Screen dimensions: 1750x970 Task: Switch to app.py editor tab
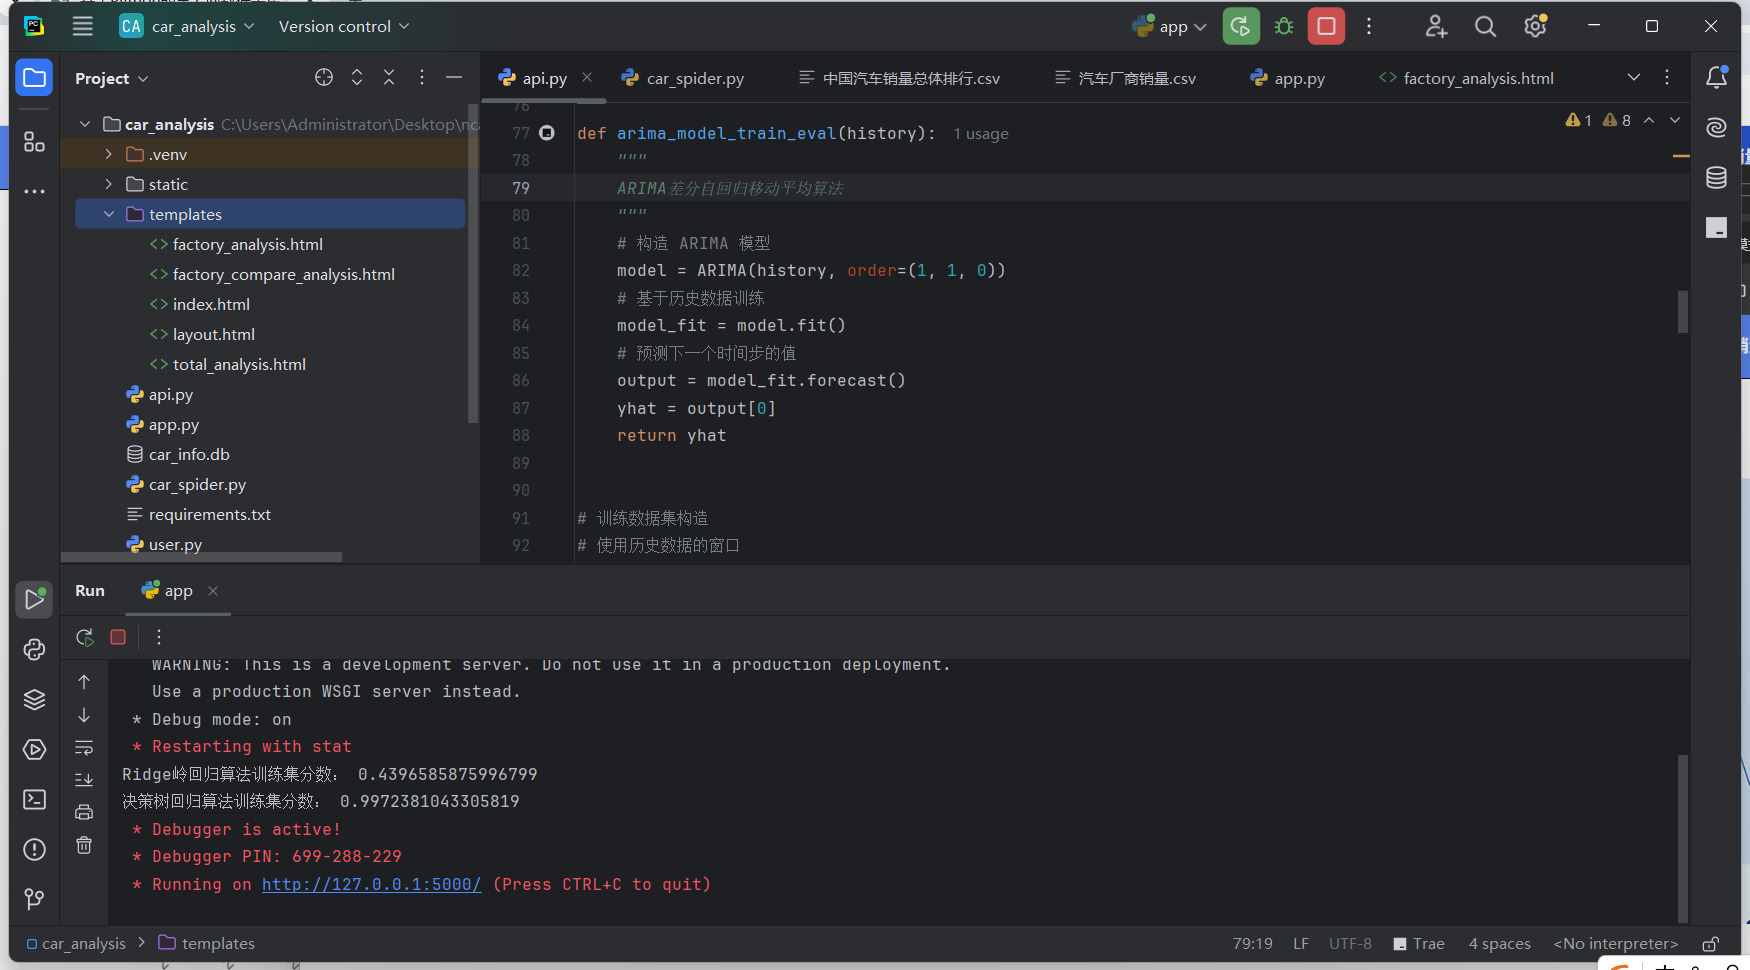tap(1288, 78)
